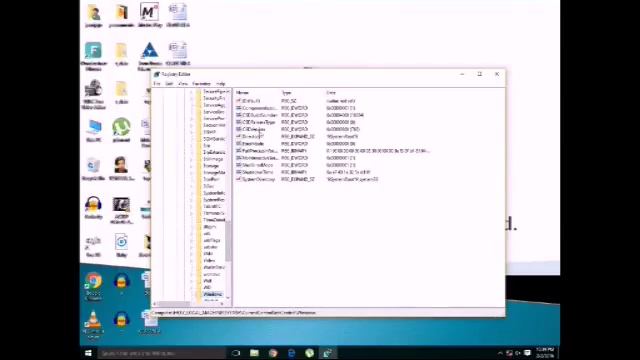
Task: Click the tree pane horizontal scrollbar
Action: [175, 304]
